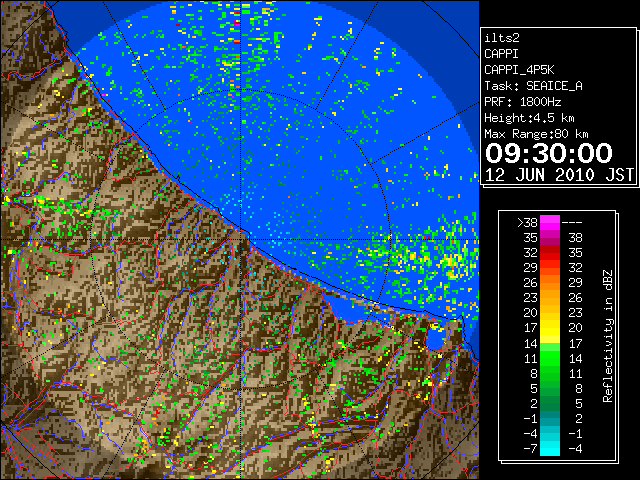Click the "ilts2" site label
The width and height of the screenshot is (640, 480).
502,38
